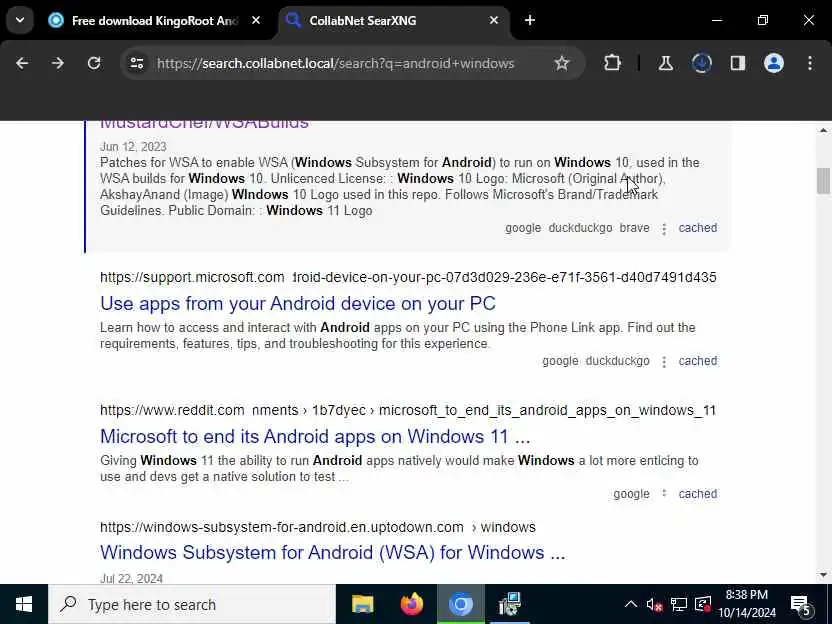Screen dimensions: 832x624
Task: Close the CollabNet SearXNG tab
Action: tap(493, 20)
